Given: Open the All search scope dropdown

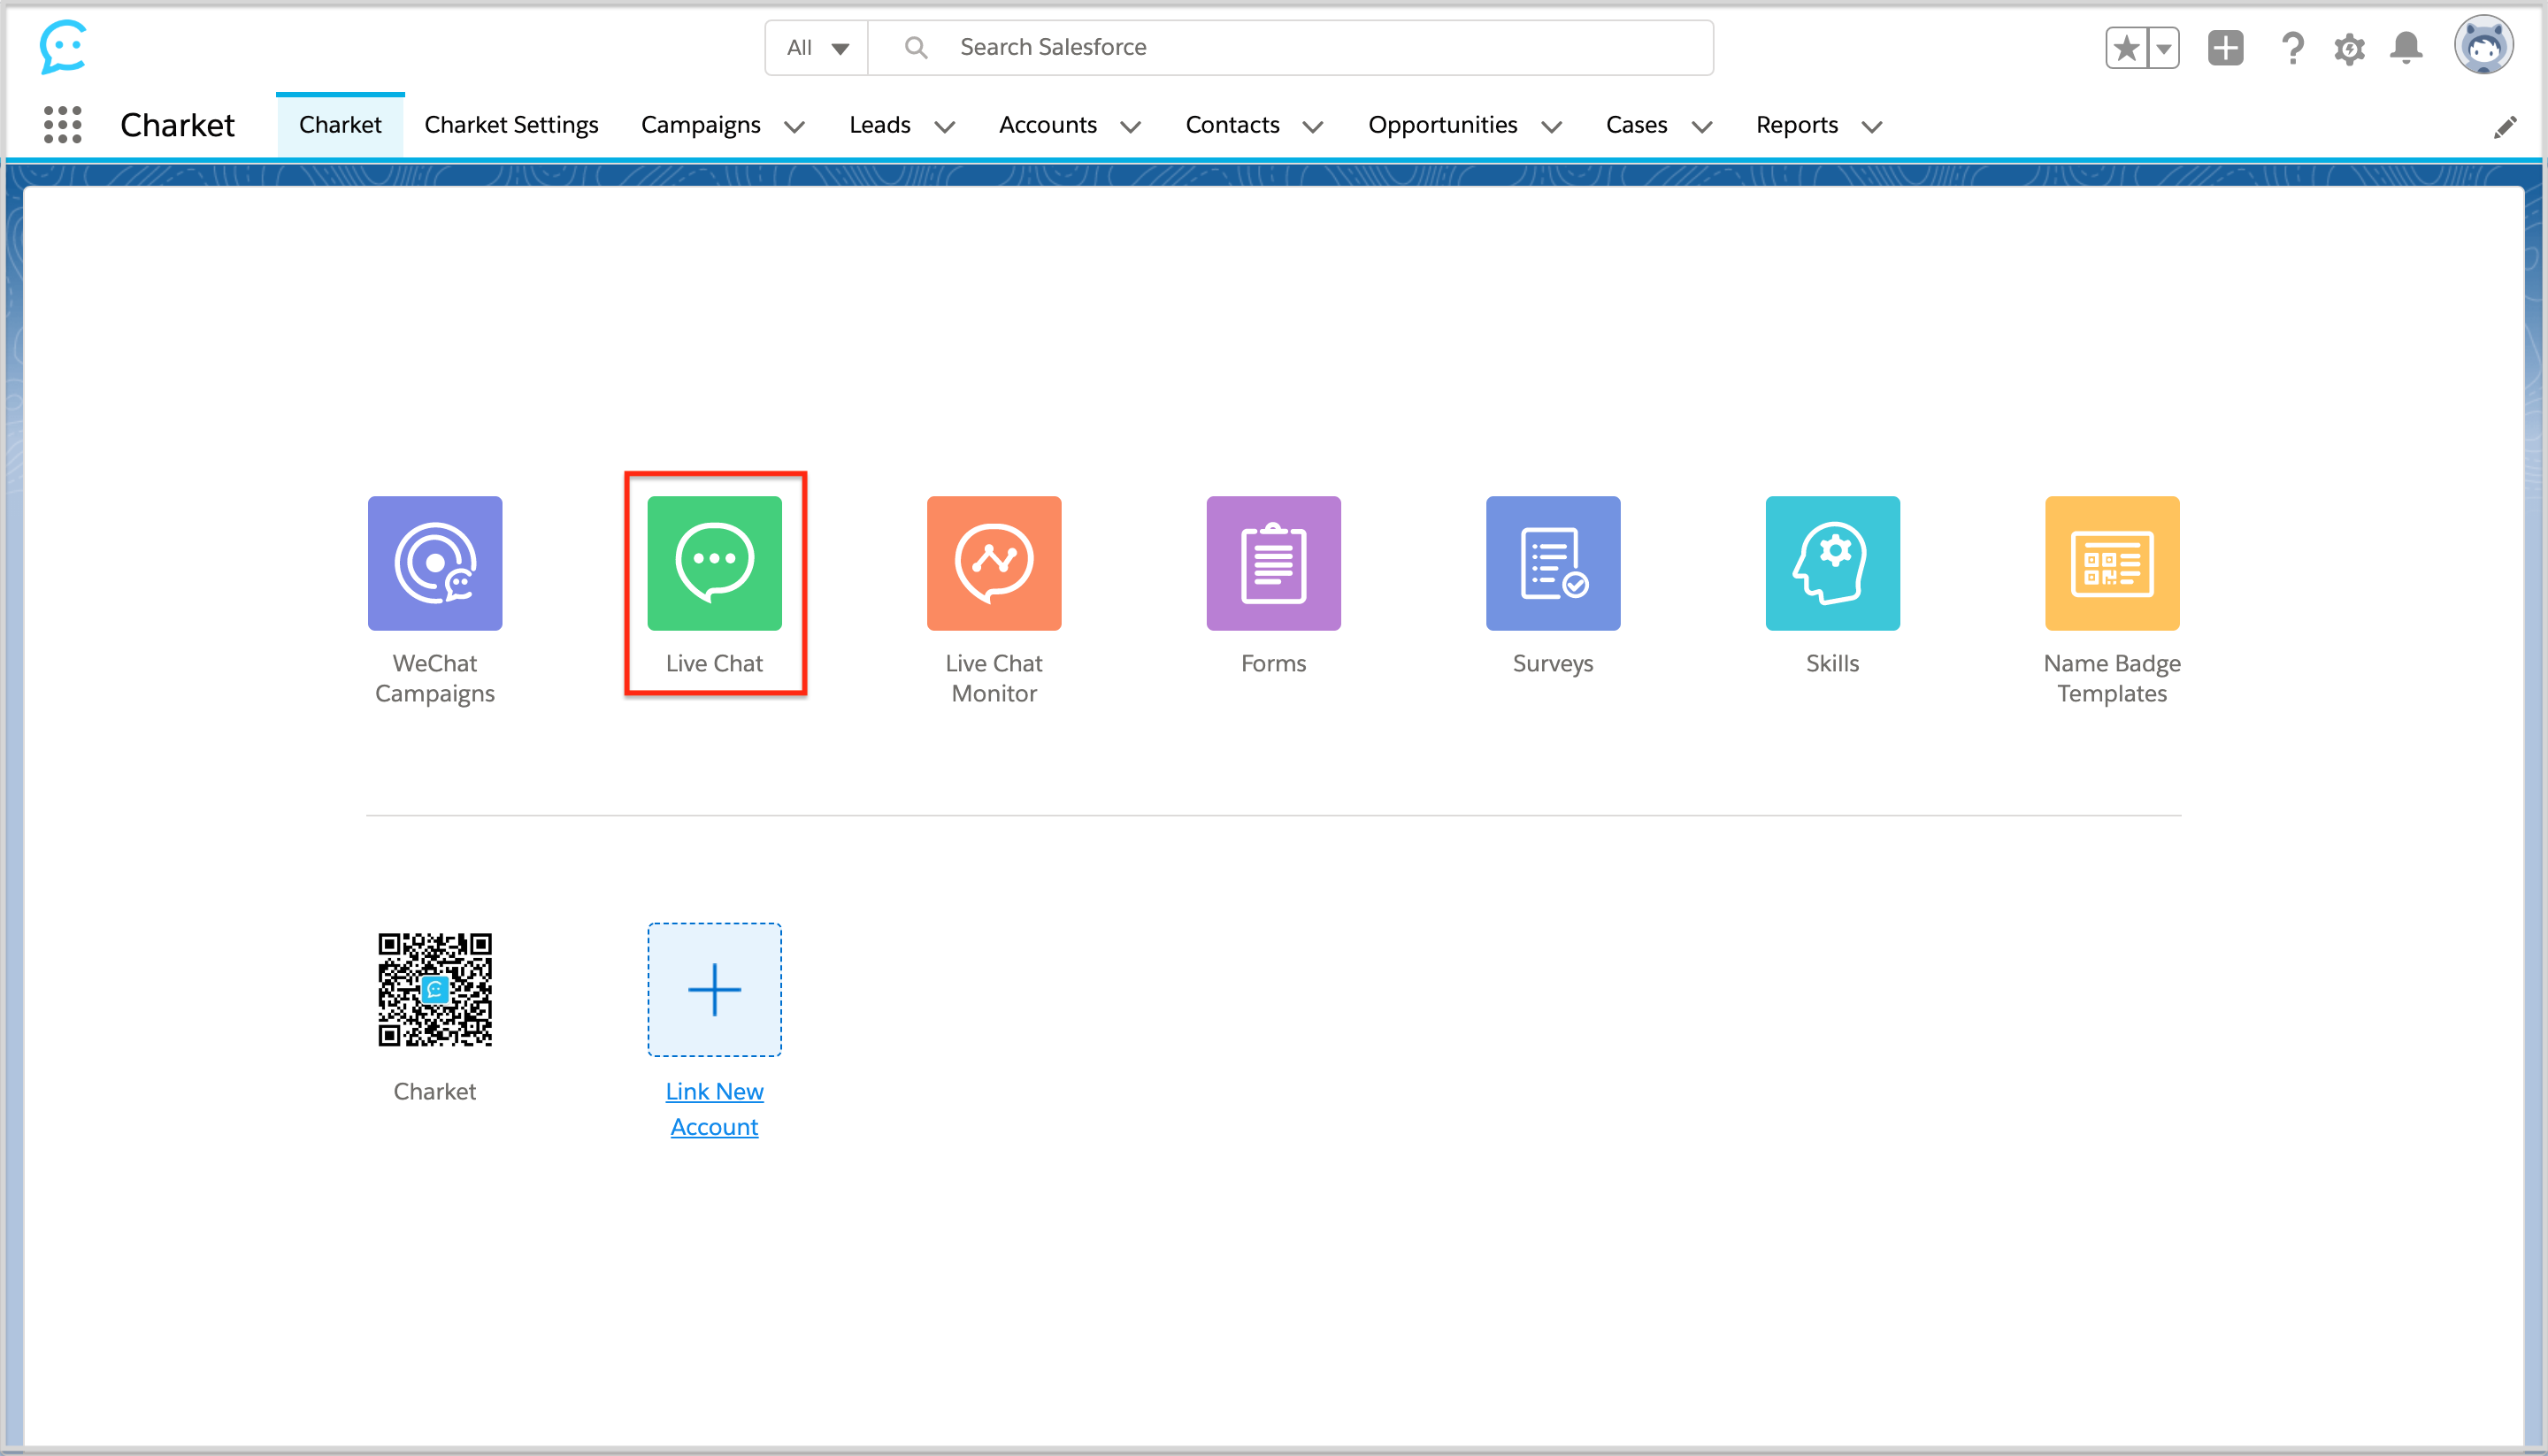Looking at the screenshot, I should click(817, 47).
